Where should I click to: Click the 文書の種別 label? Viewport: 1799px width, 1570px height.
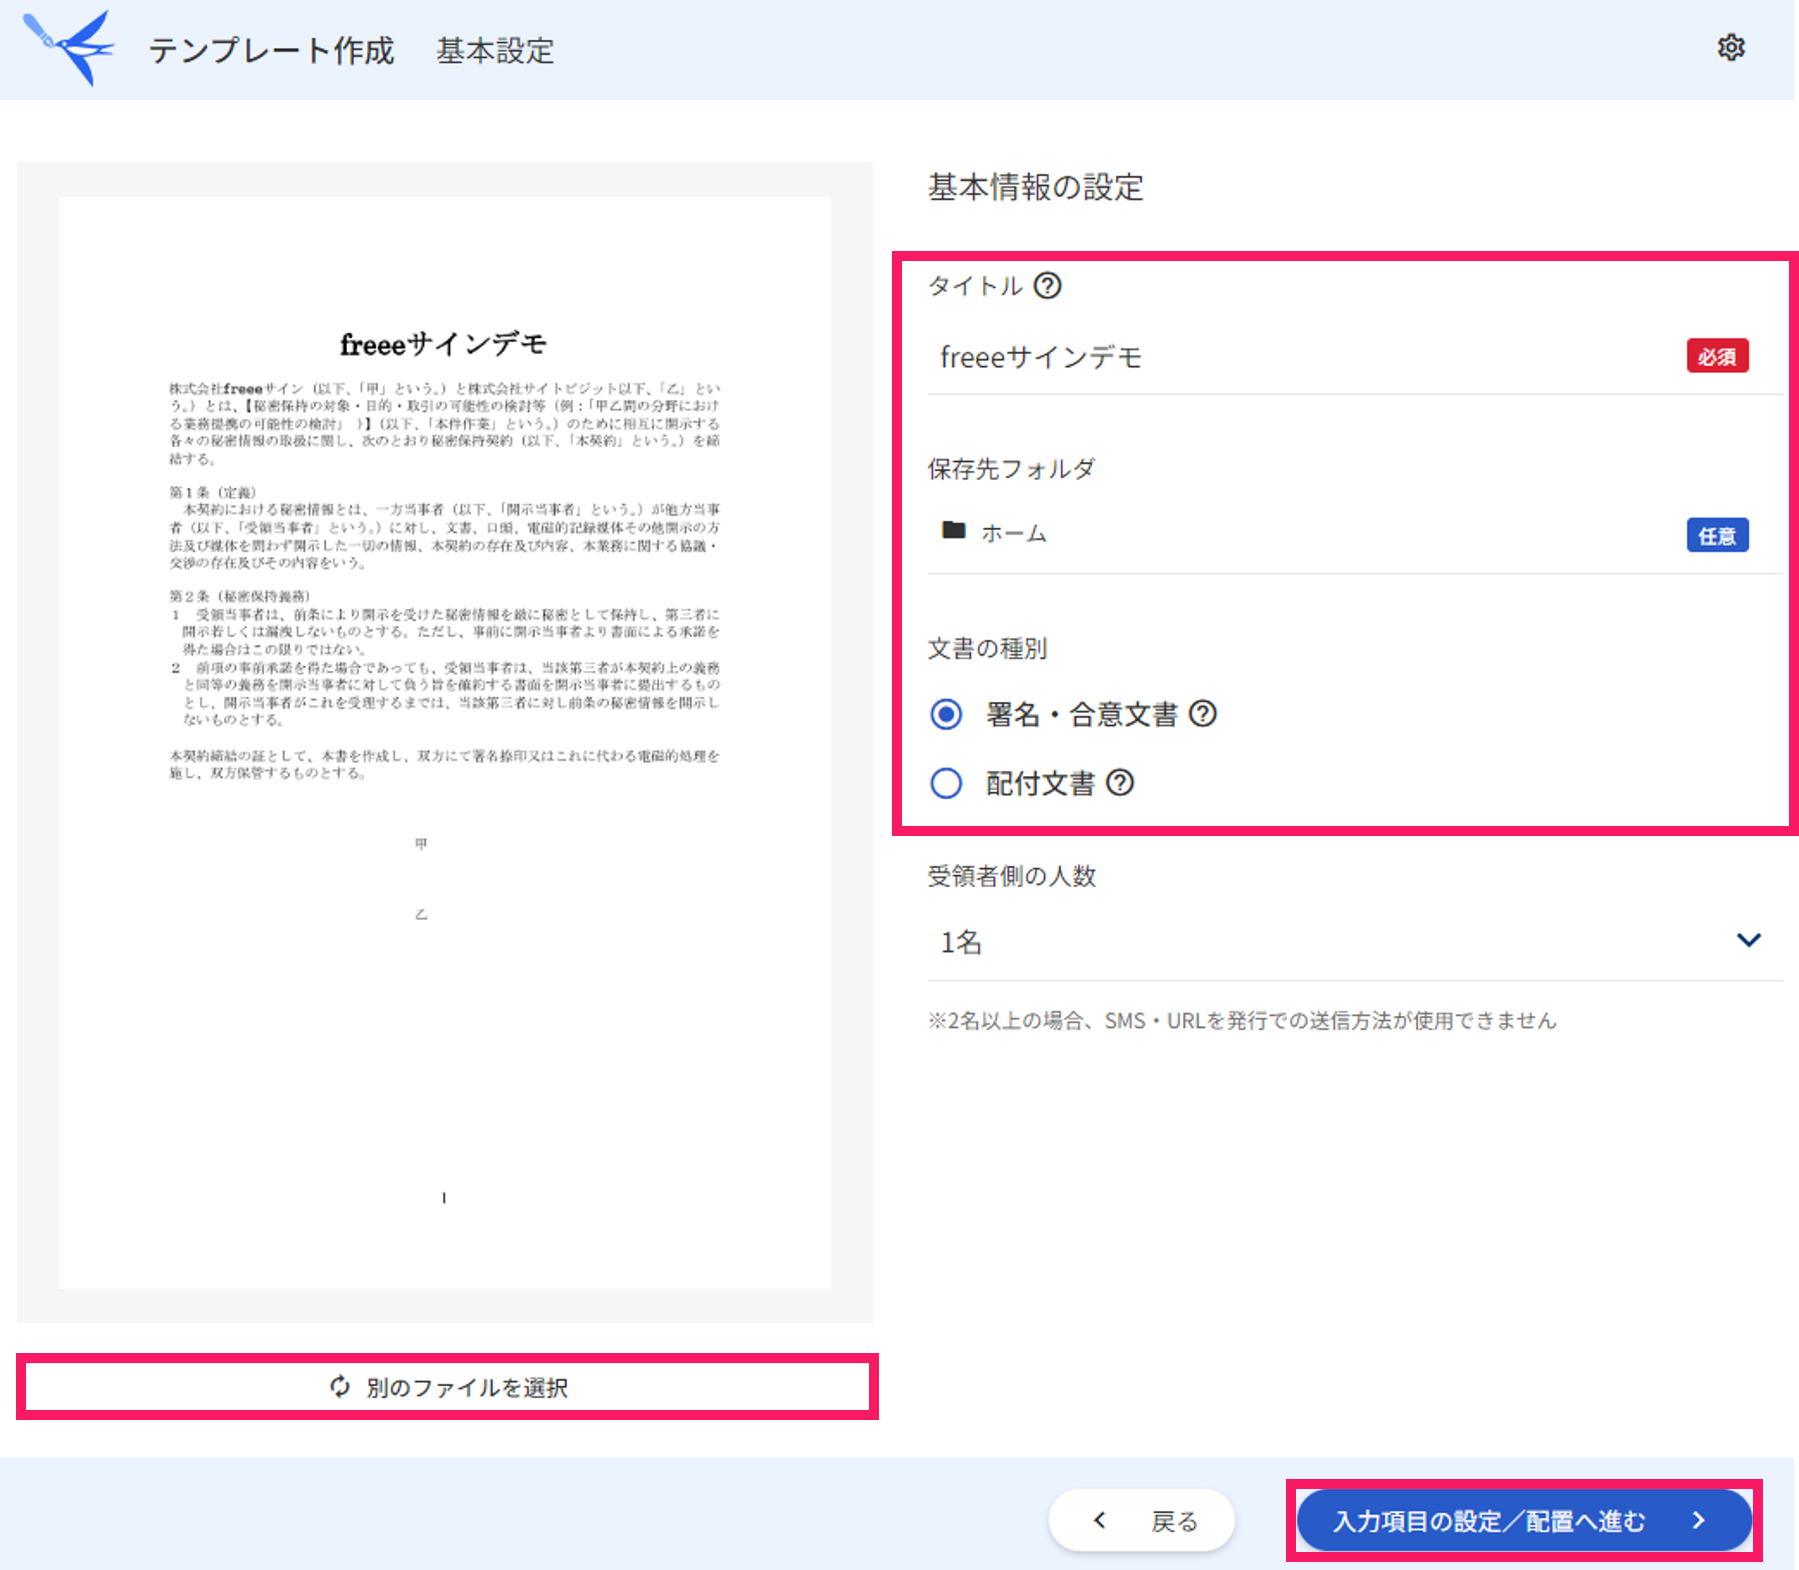[x=987, y=649]
